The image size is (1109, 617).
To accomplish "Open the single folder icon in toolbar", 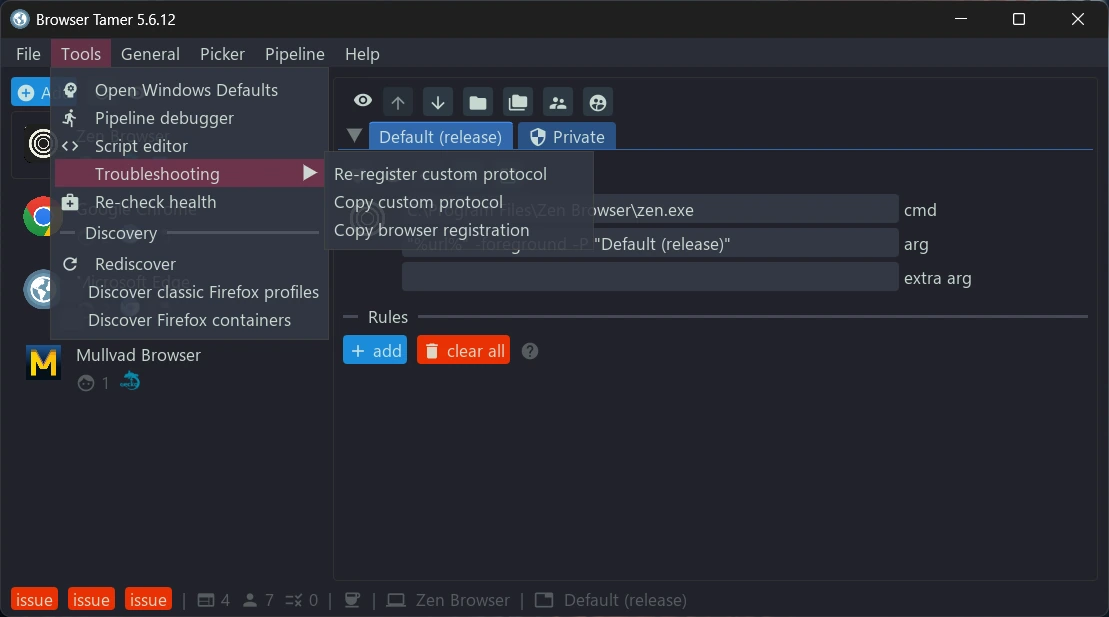I will coord(478,103).
